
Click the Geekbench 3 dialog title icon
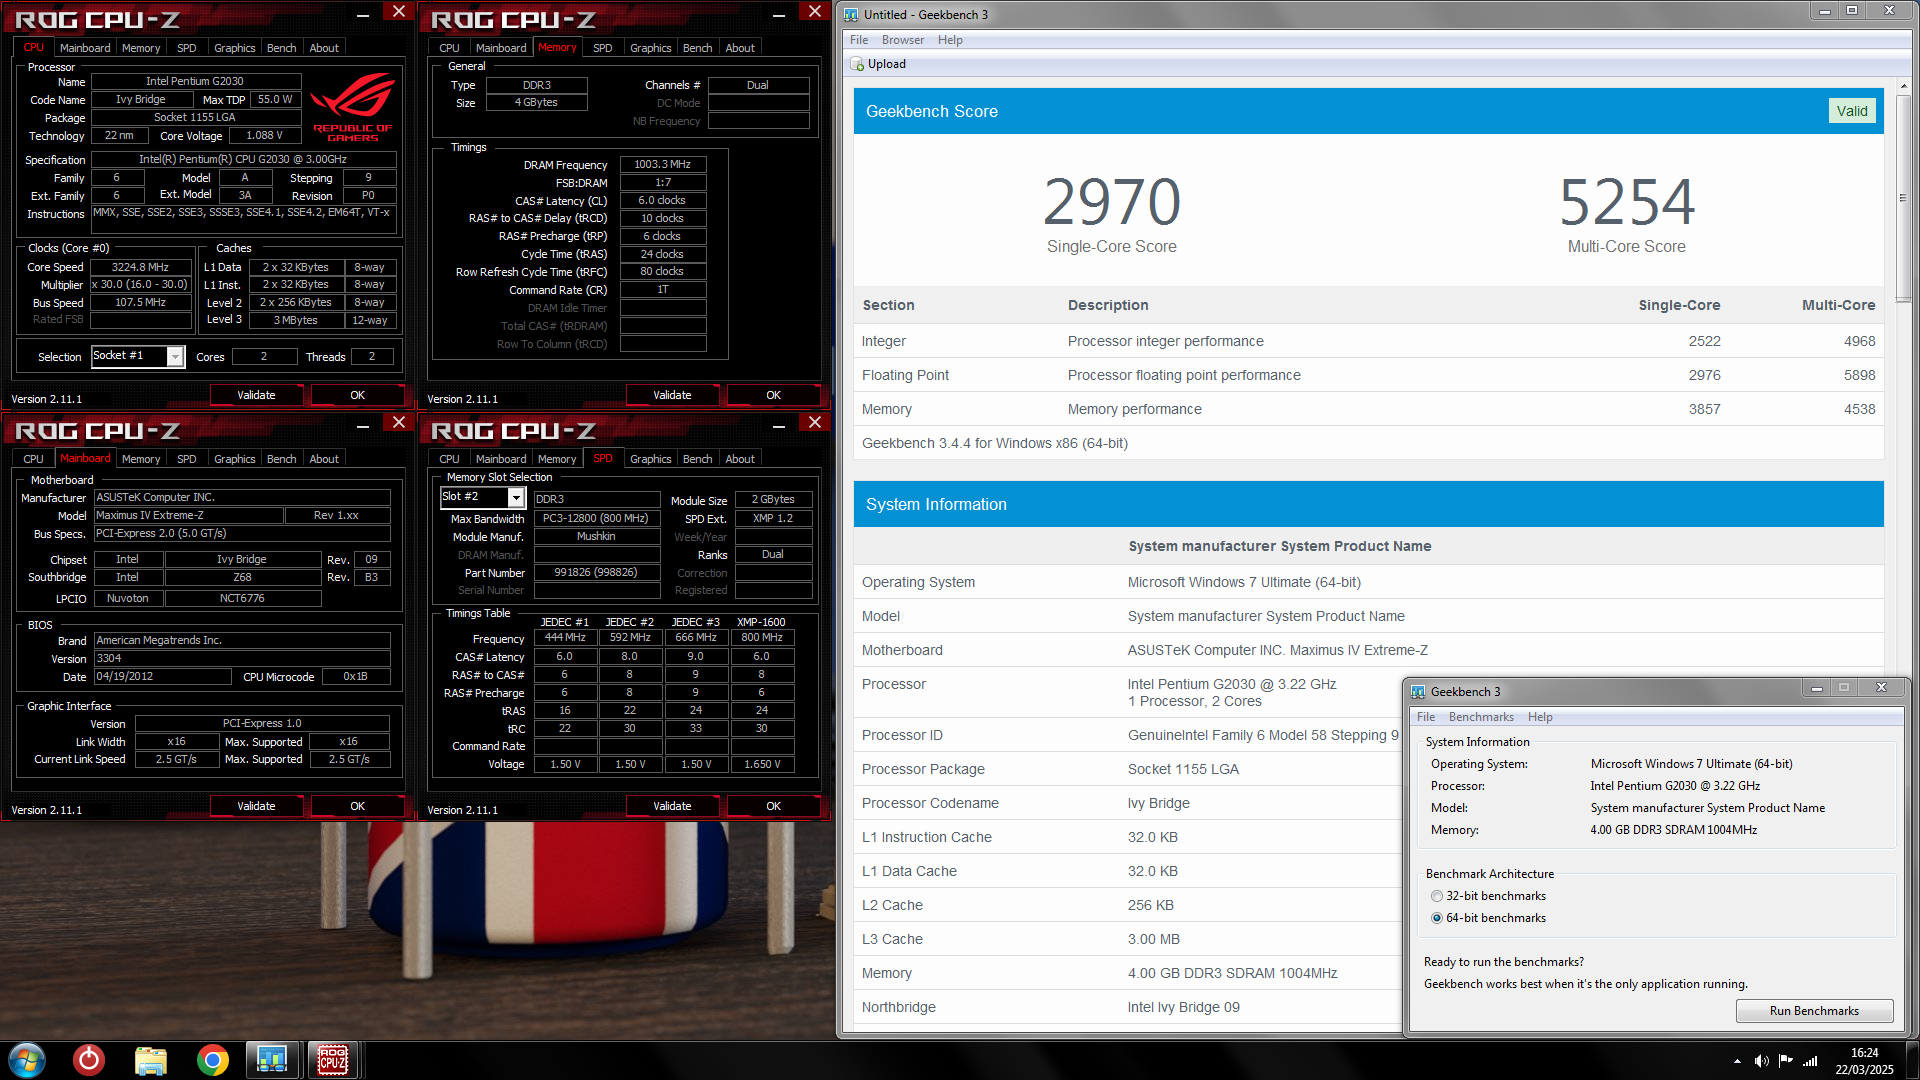coord(1418,692)
